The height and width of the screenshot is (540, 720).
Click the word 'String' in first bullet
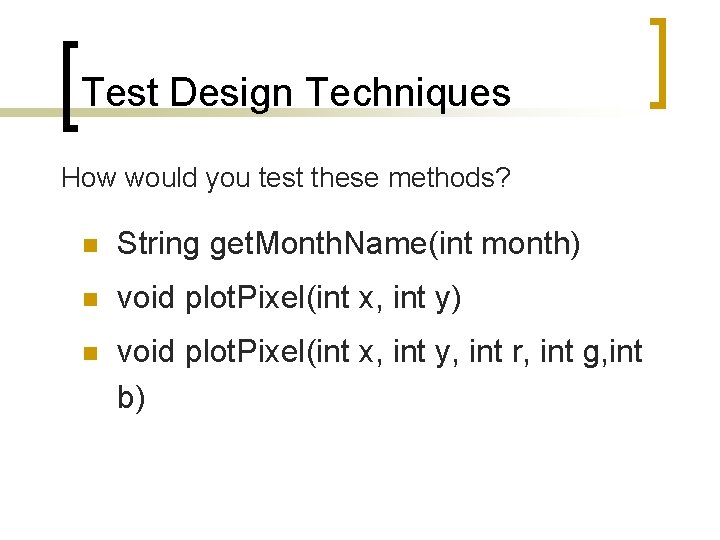click(158, 244)
